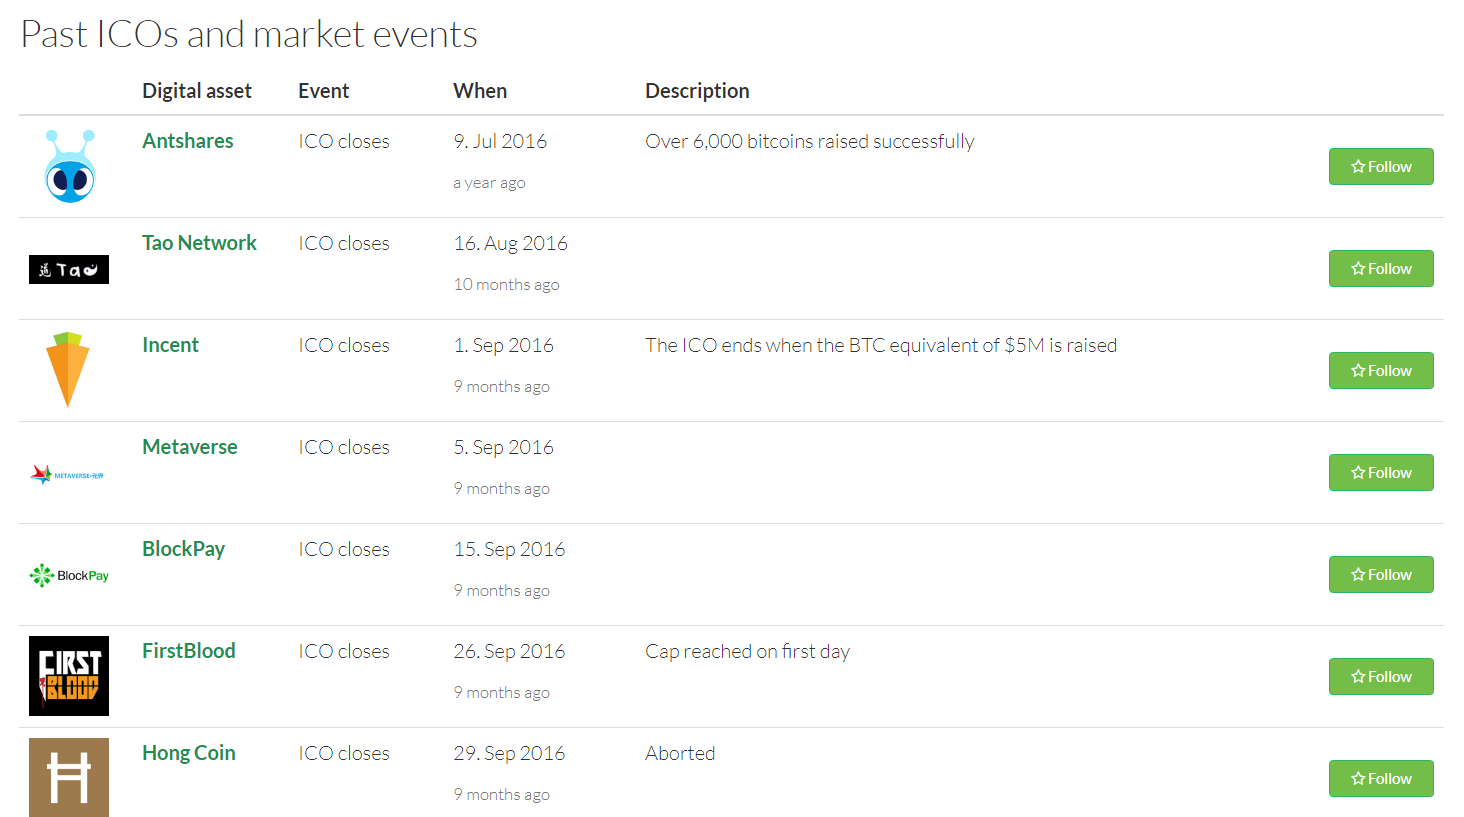Follow the Antshares digital asset

click(x=1381, y=166)
